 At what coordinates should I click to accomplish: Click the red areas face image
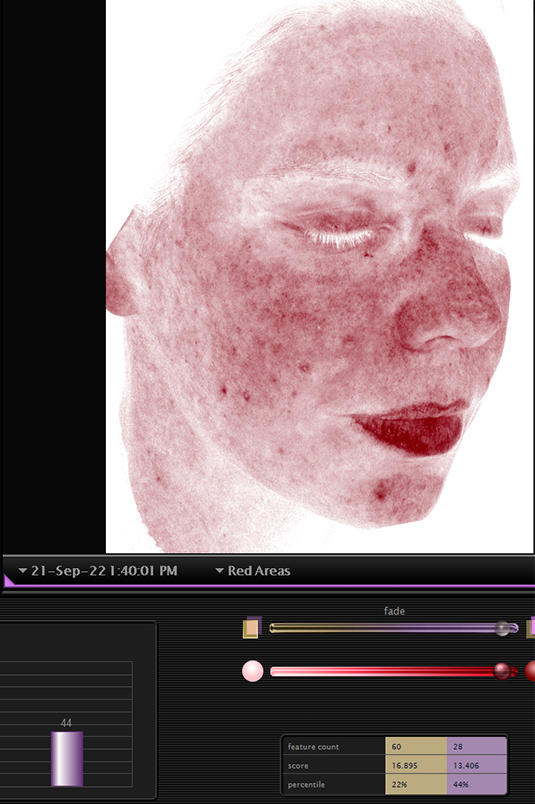(320, 276)
